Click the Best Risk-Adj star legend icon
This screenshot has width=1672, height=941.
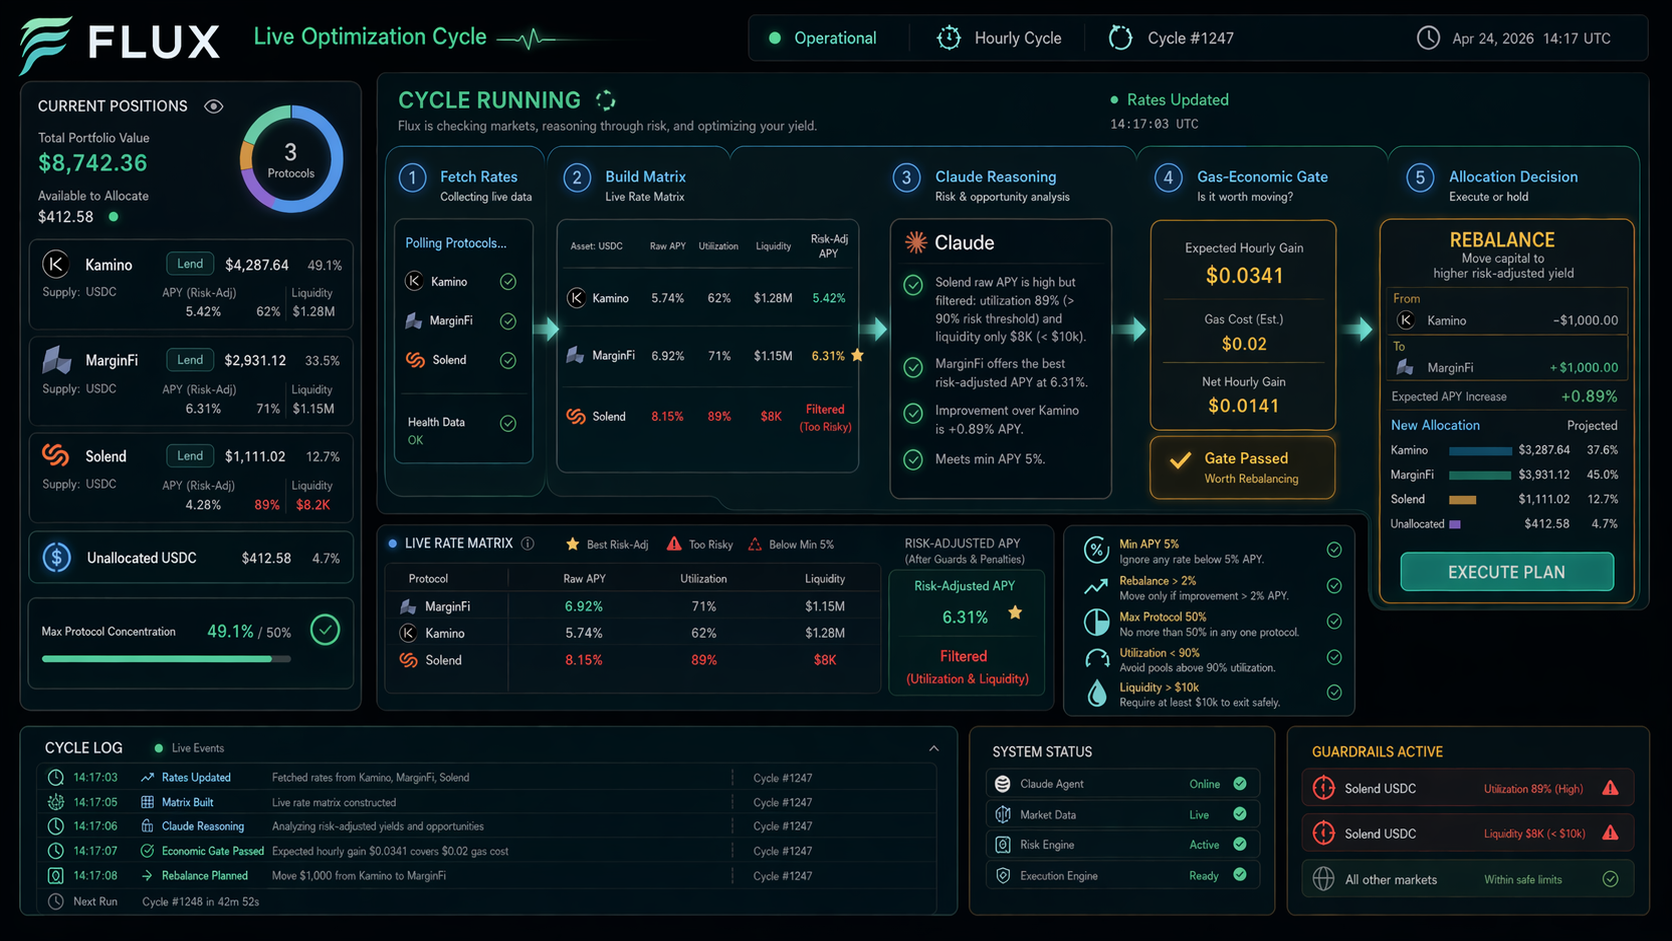point(572,544)
